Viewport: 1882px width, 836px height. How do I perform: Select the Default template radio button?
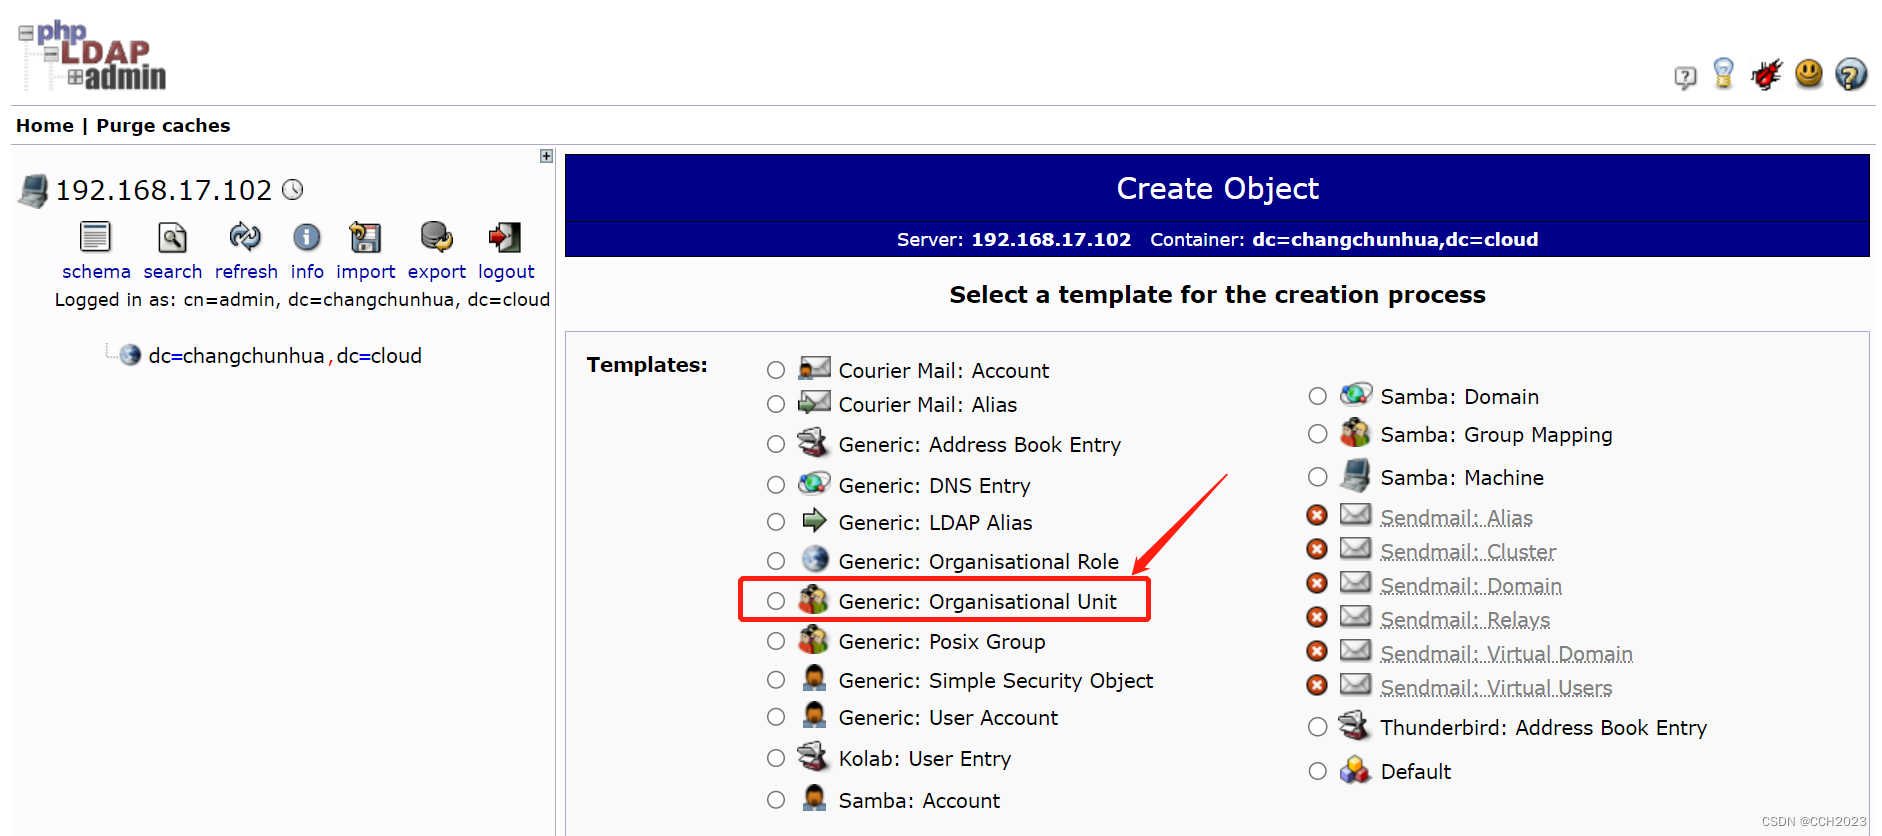(x=1318, y=771)
